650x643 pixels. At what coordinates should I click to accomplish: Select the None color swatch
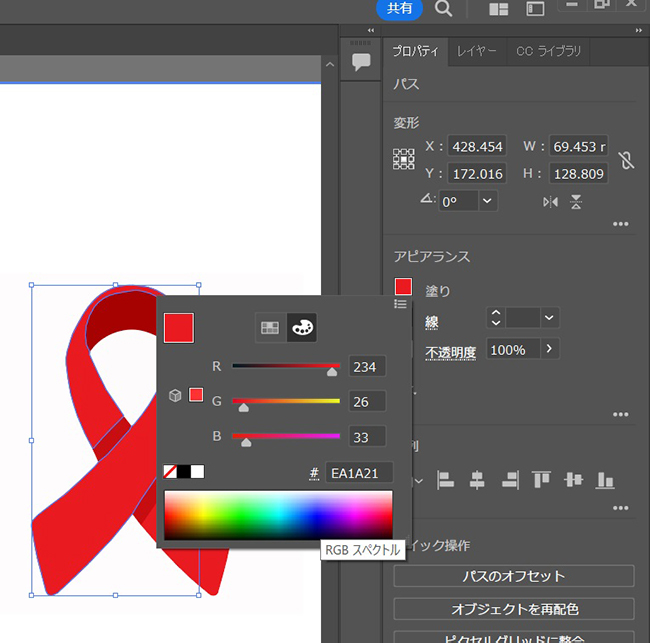point(170,471)
